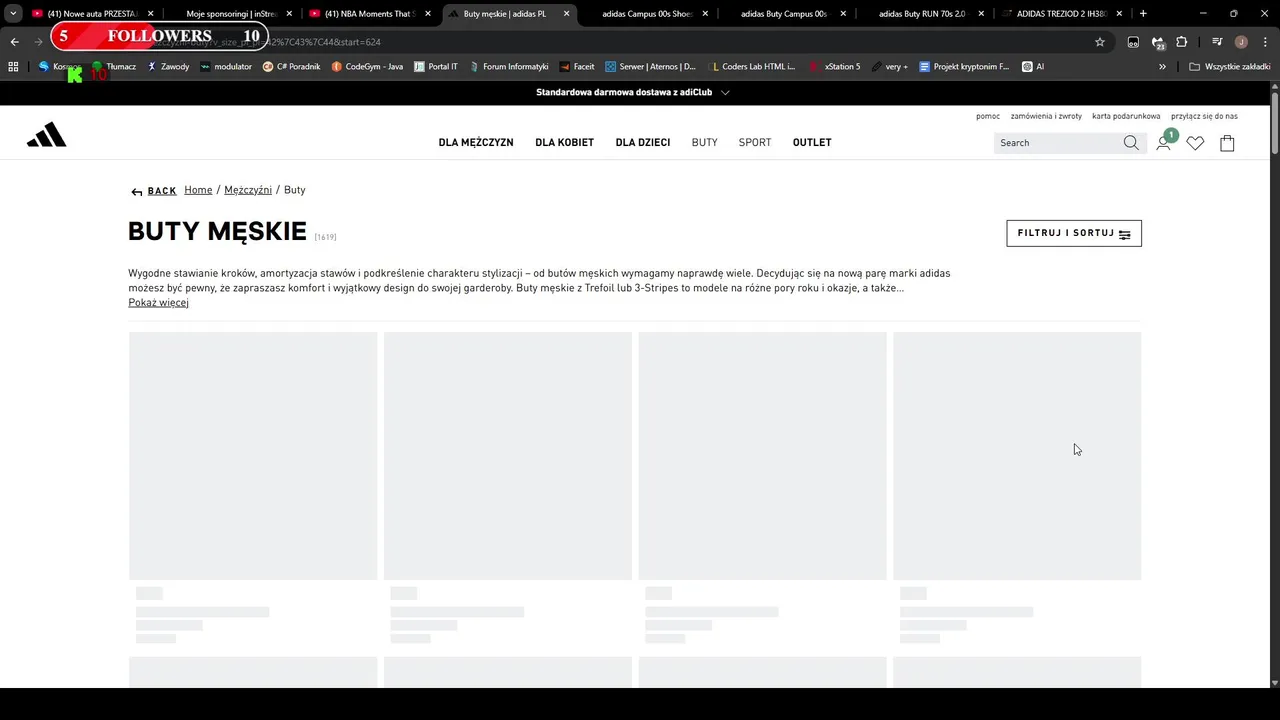Open the AI bookmark
This screenshot has width=1280, height=720.
tap(1034, 66)
